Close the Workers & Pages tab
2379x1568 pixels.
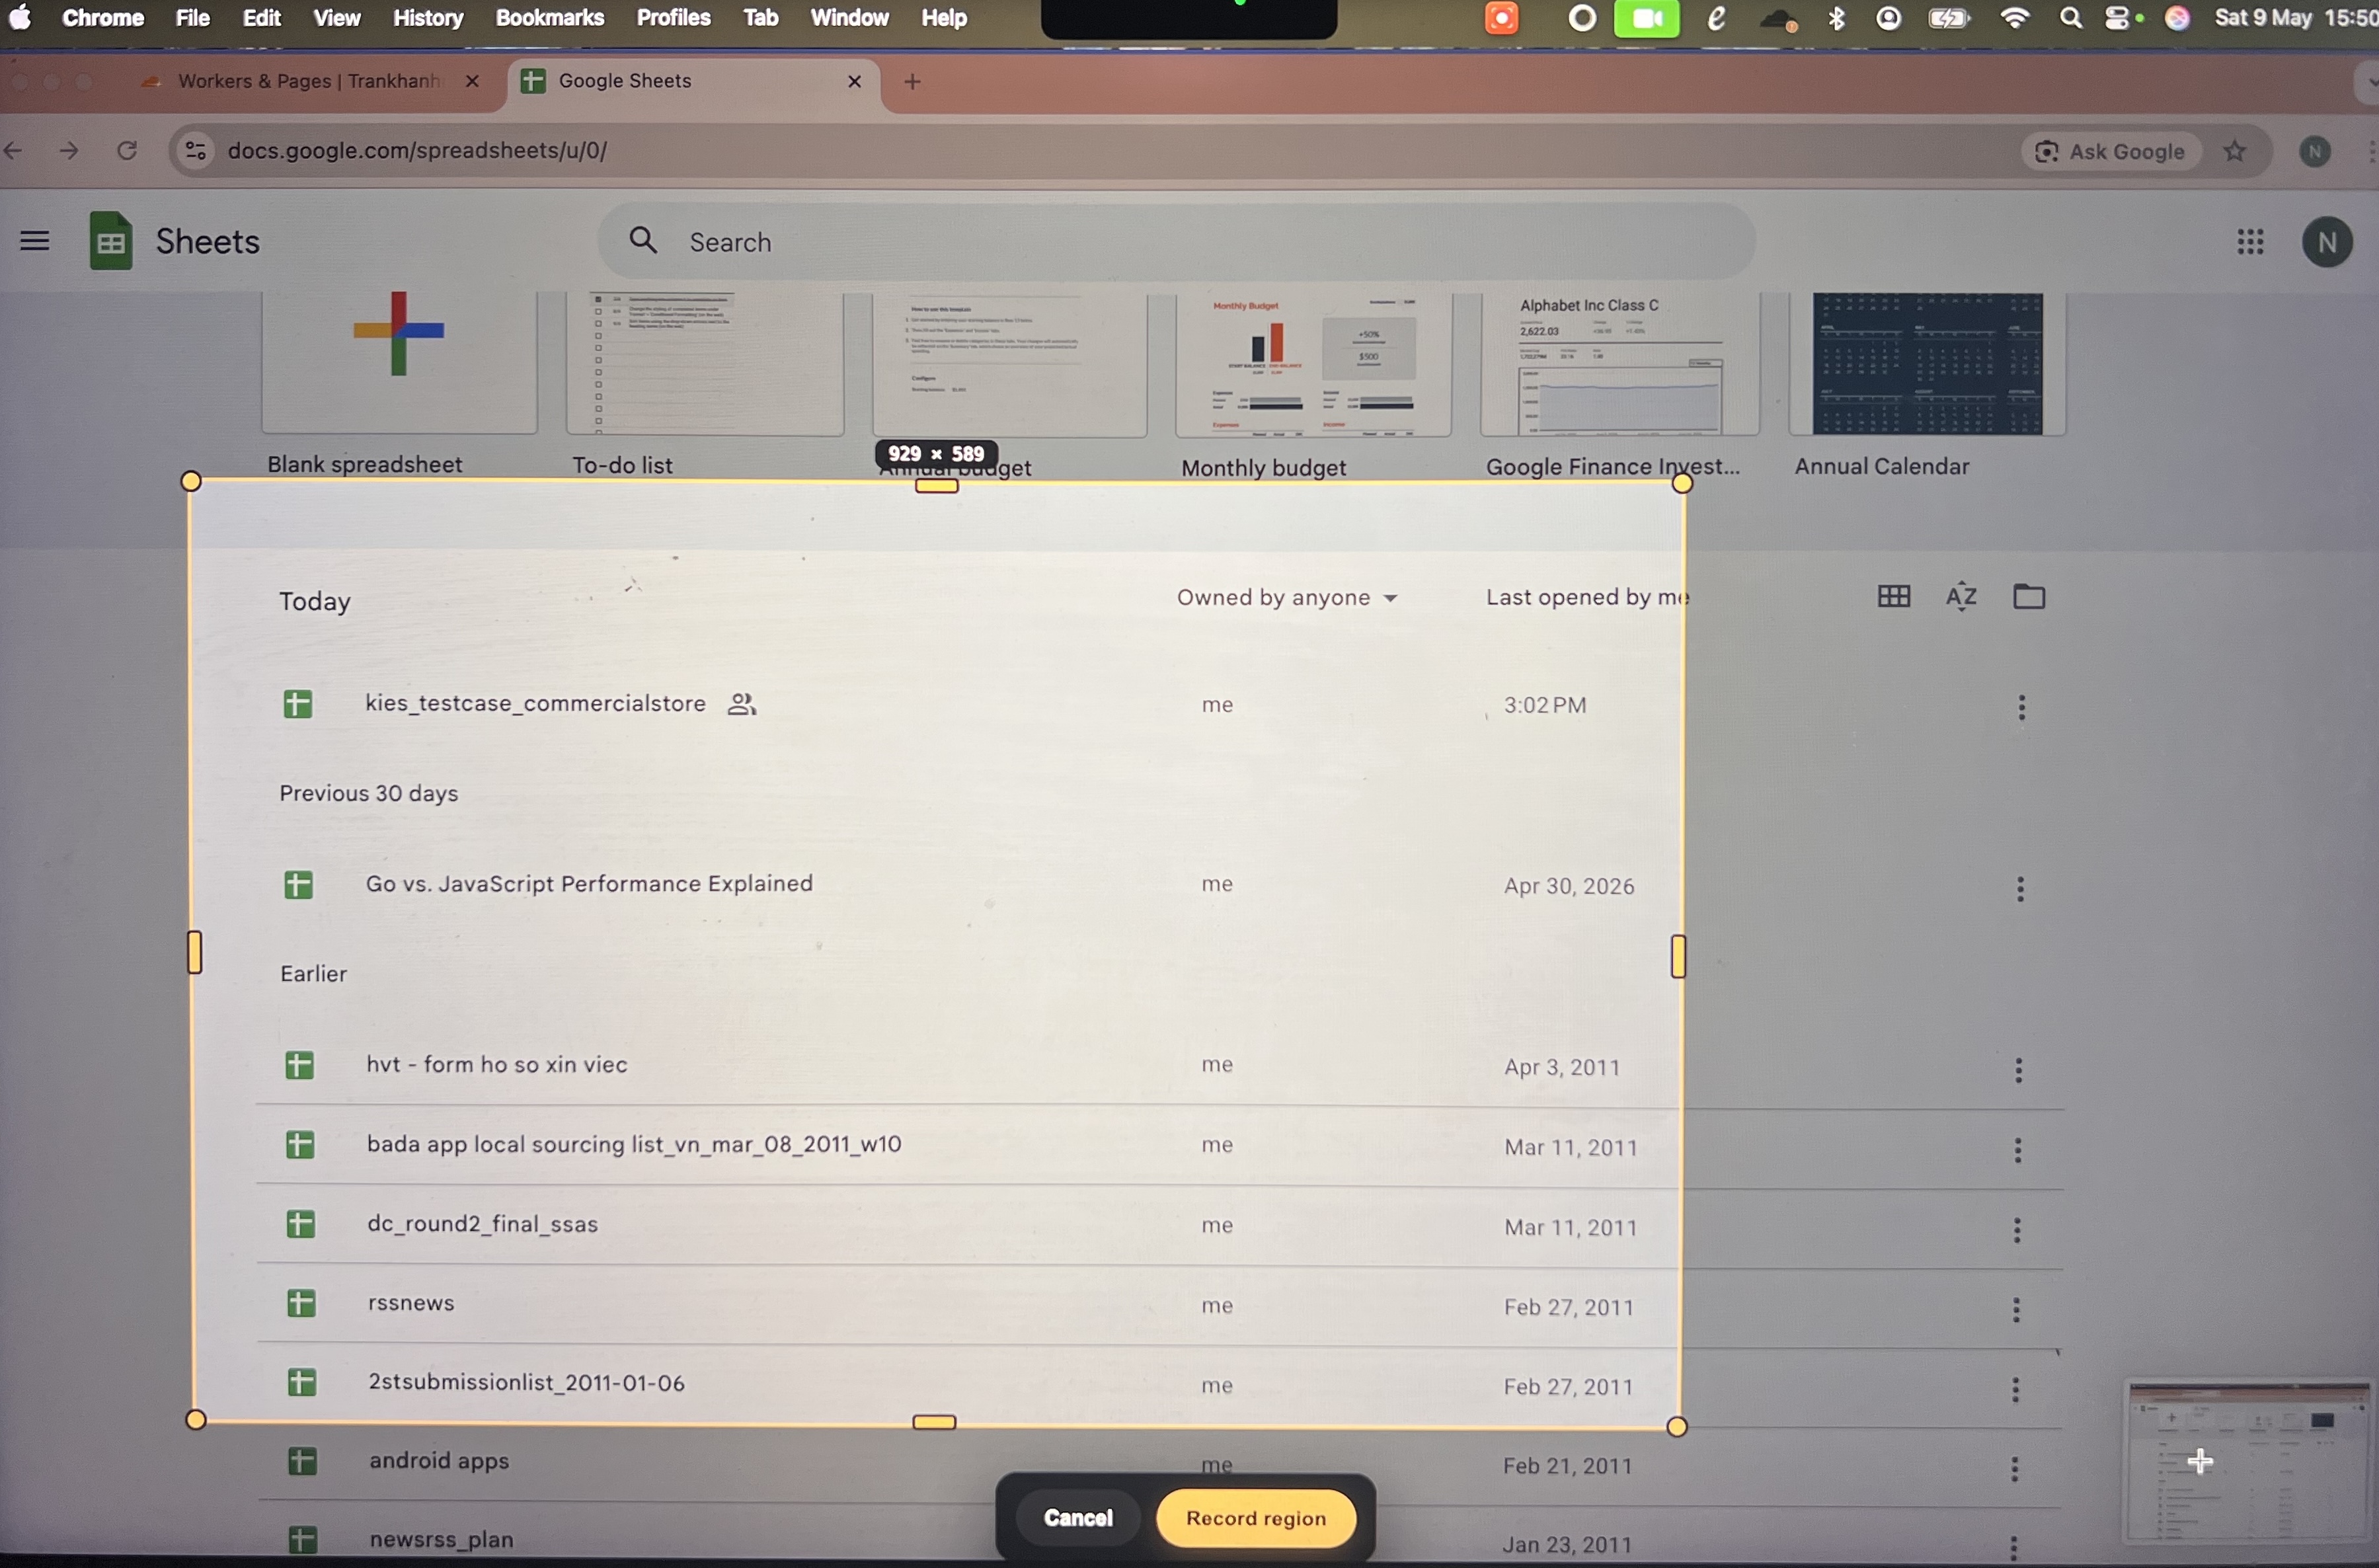[472, 81]
